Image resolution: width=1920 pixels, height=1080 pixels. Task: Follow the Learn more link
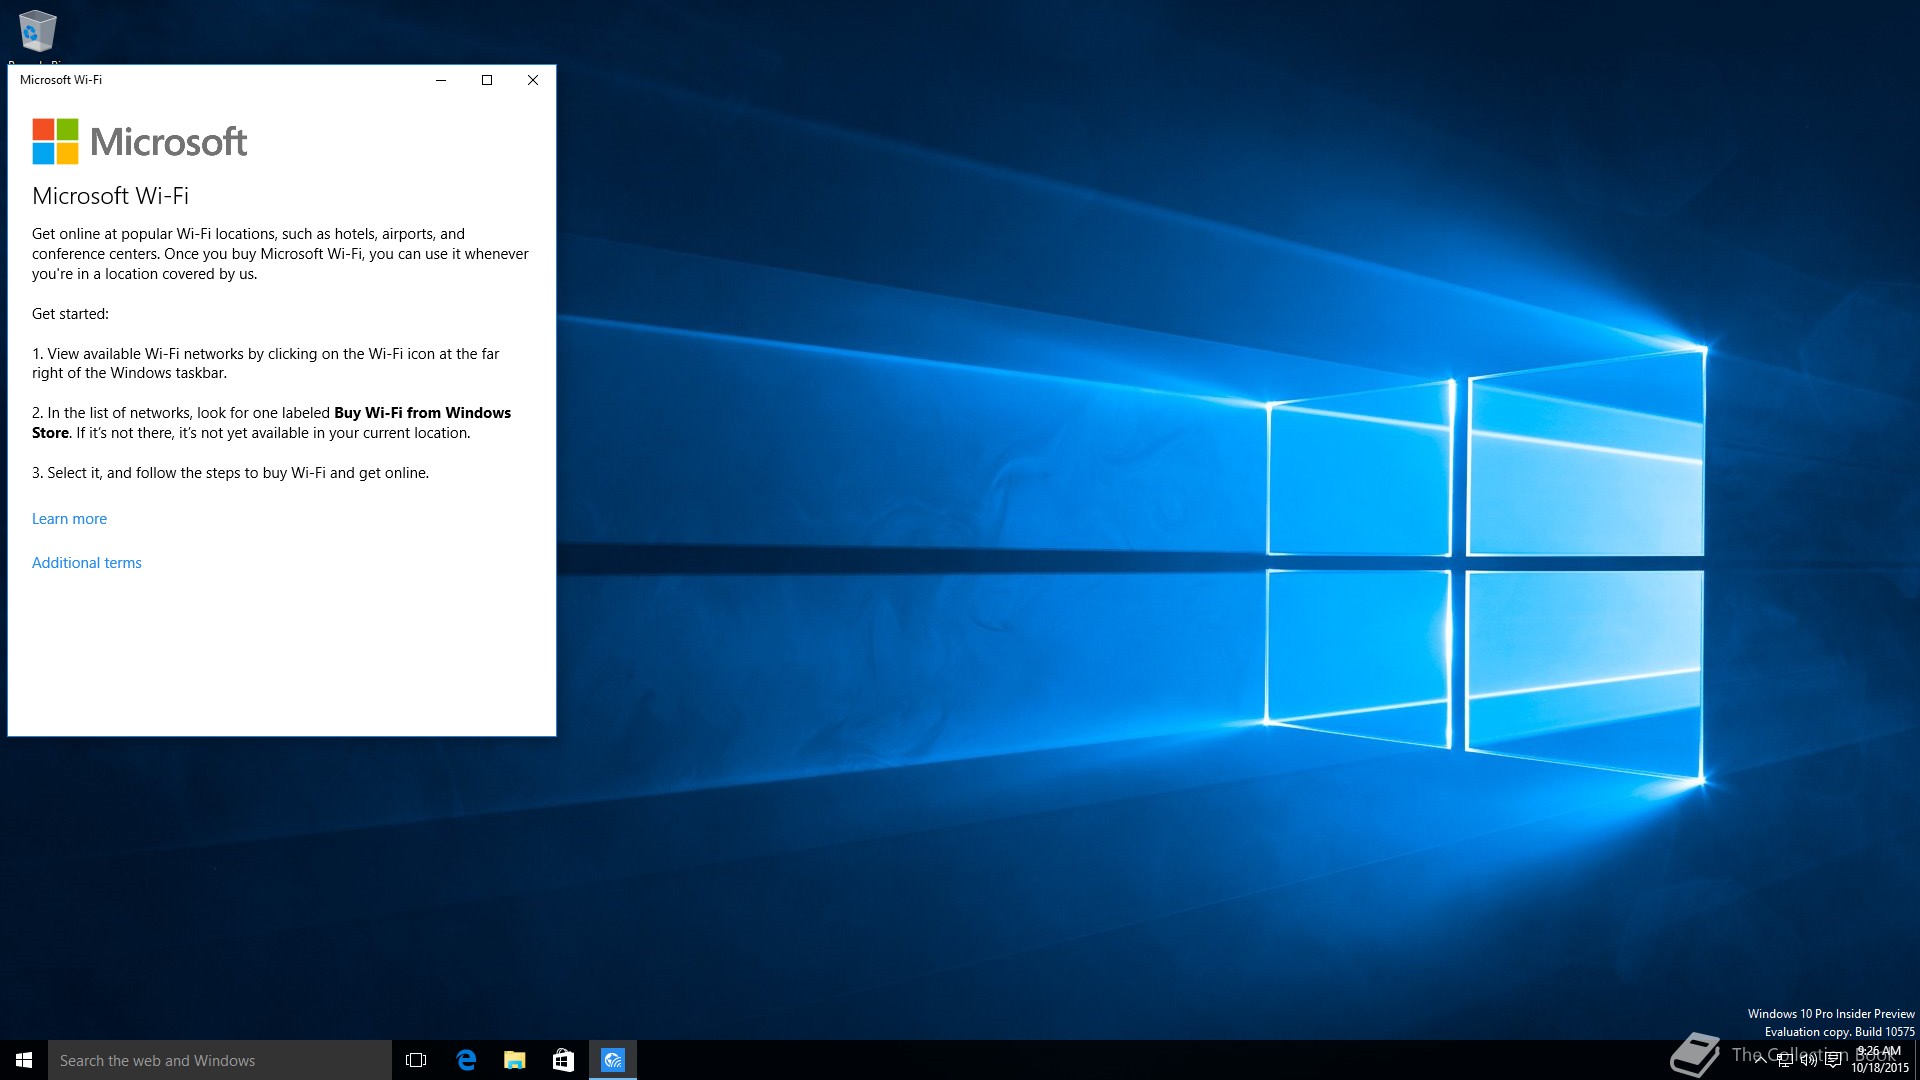click(69, 519)
